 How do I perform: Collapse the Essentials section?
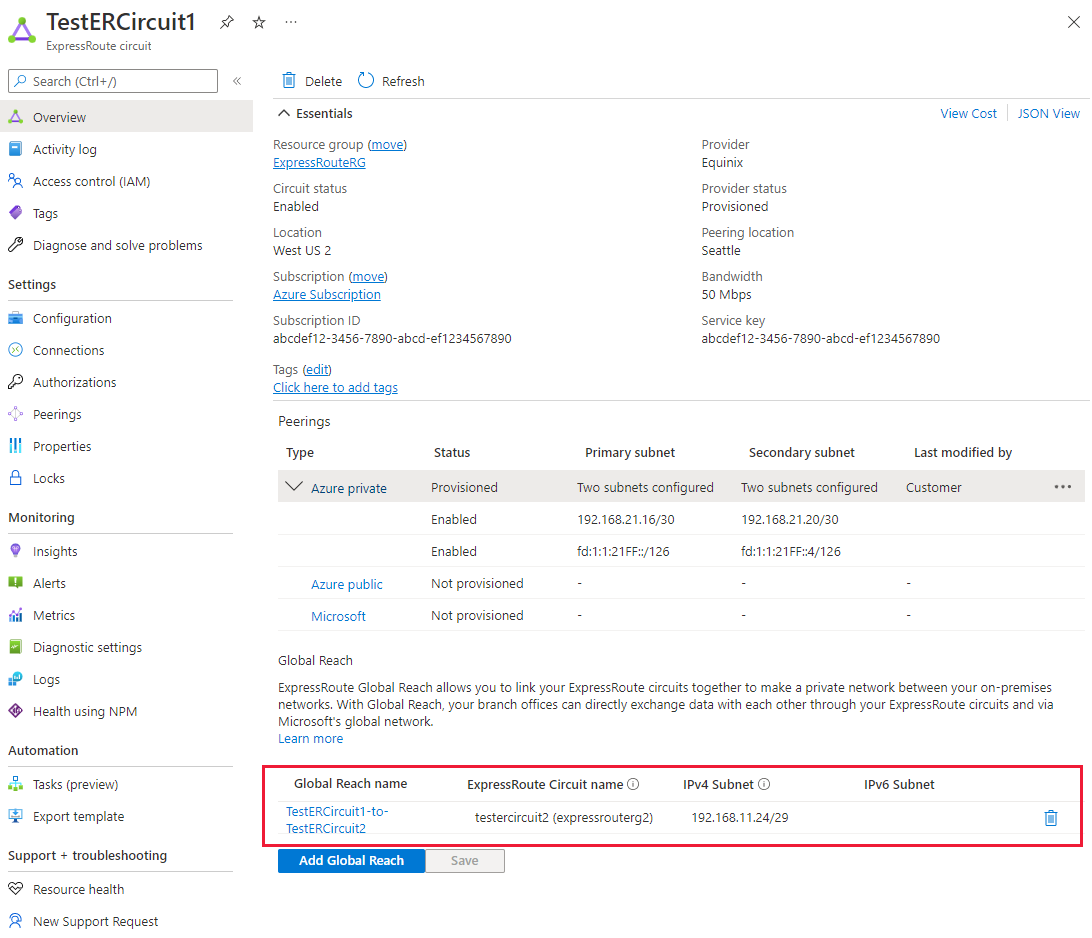[285, 113]
